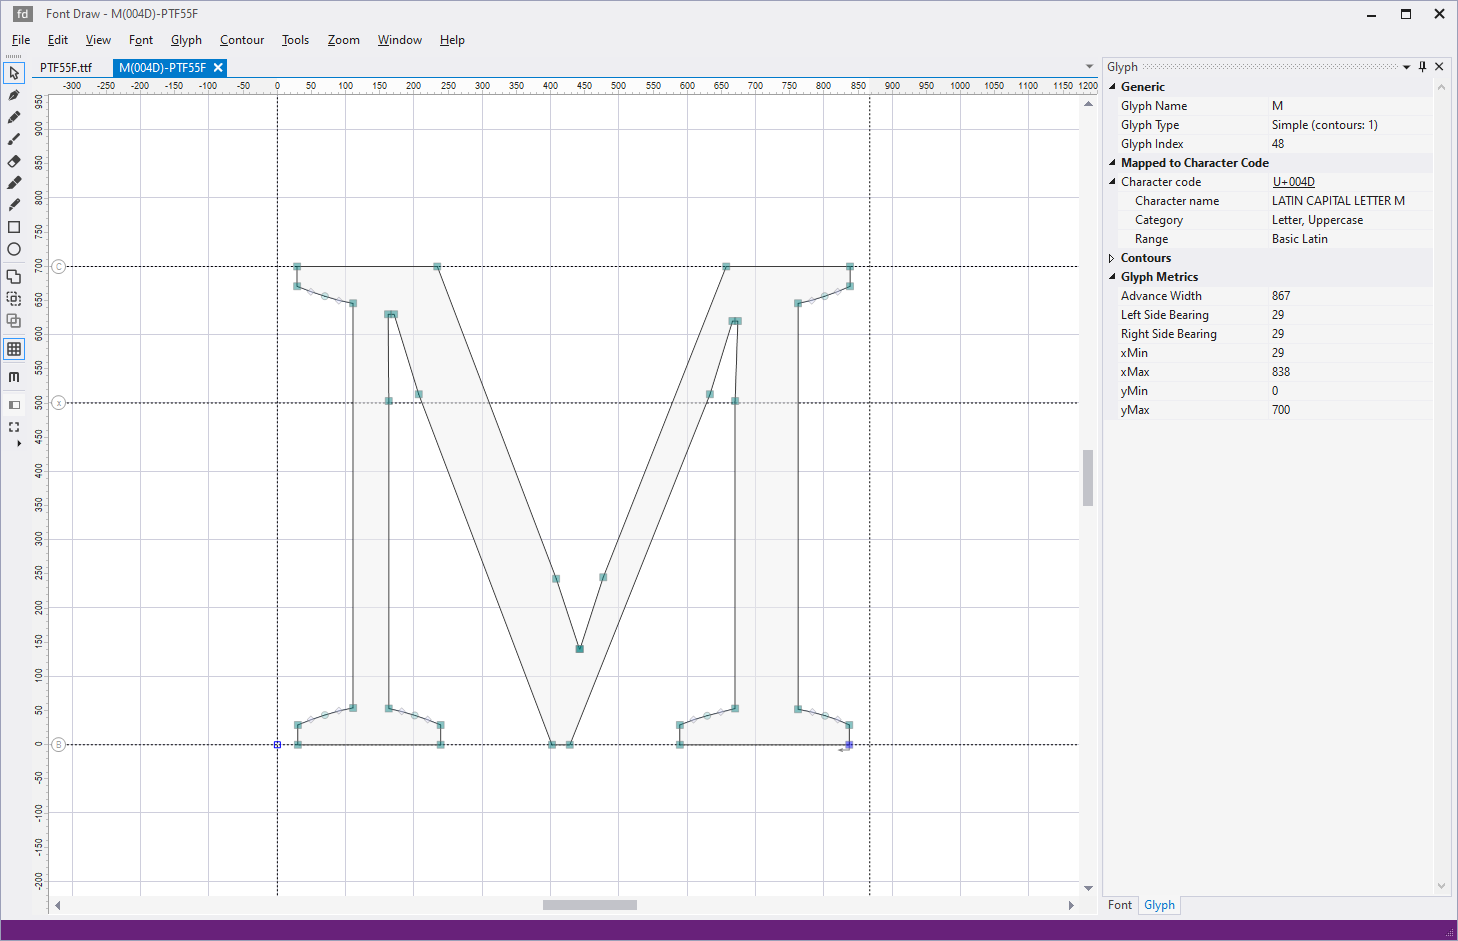Click the 'Letter, Uppercase' category value
The width and height of the screenshot is (1458, 941).
1317,220
